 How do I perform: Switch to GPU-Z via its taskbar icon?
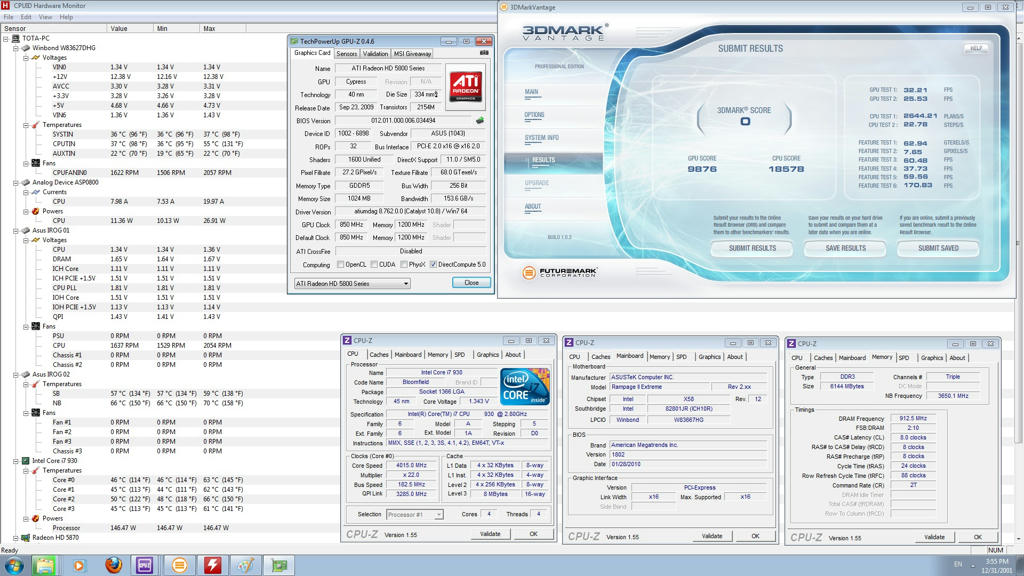click(280, 565)
